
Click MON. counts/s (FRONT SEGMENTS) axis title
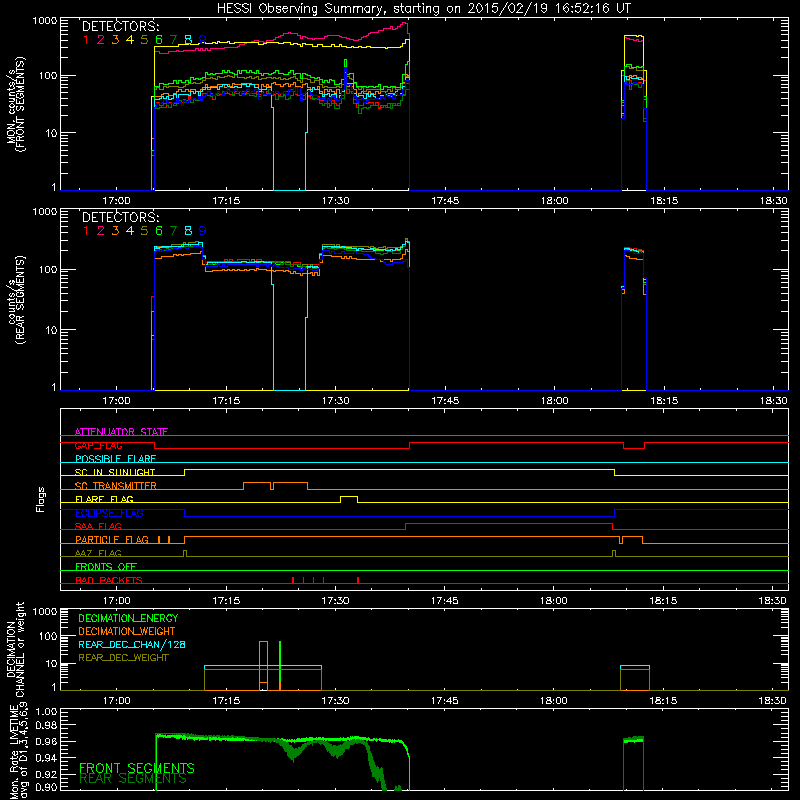coord(16,104)
